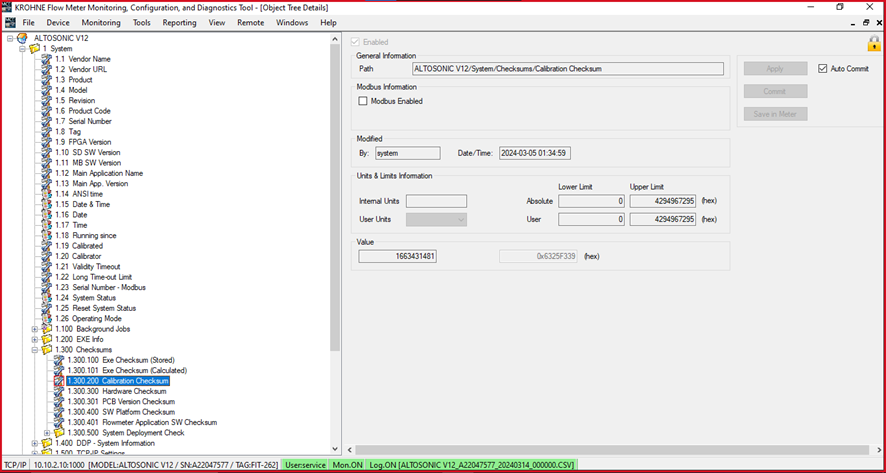Click the icon beside Calibration Checksum

point(59,381)
